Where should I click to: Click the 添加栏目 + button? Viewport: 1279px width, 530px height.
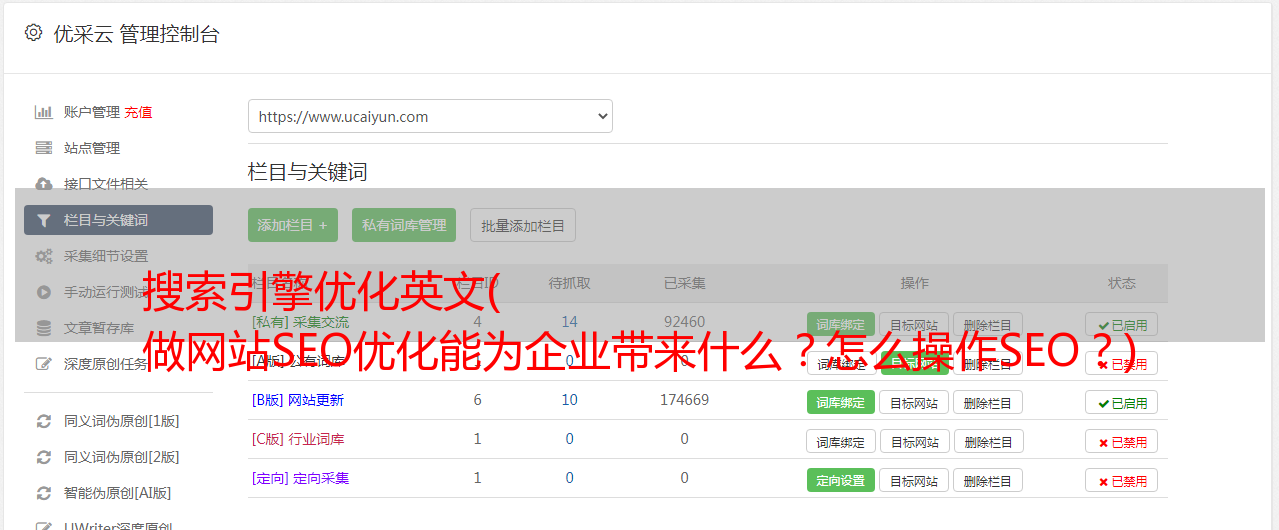[x=293, y=225]
